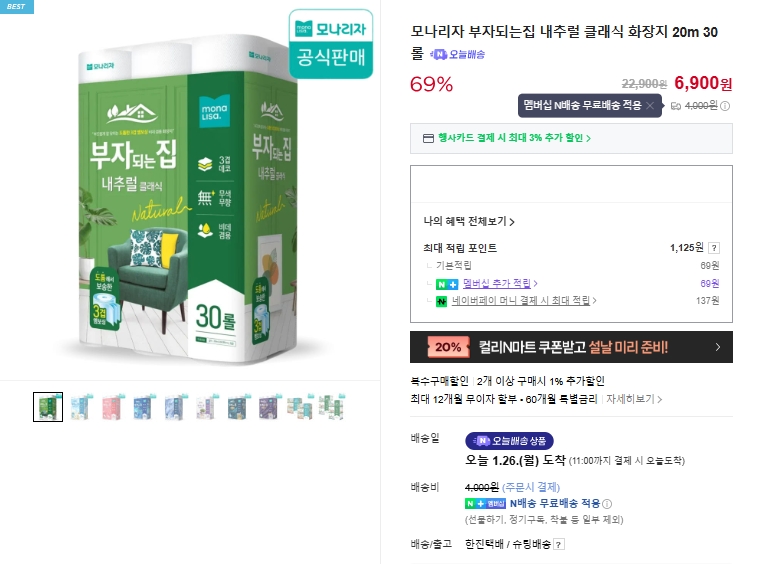The height and width of the screenshot is (564, 758).
Task: Select the first green package thumbnail
Action: pos(48,407)
